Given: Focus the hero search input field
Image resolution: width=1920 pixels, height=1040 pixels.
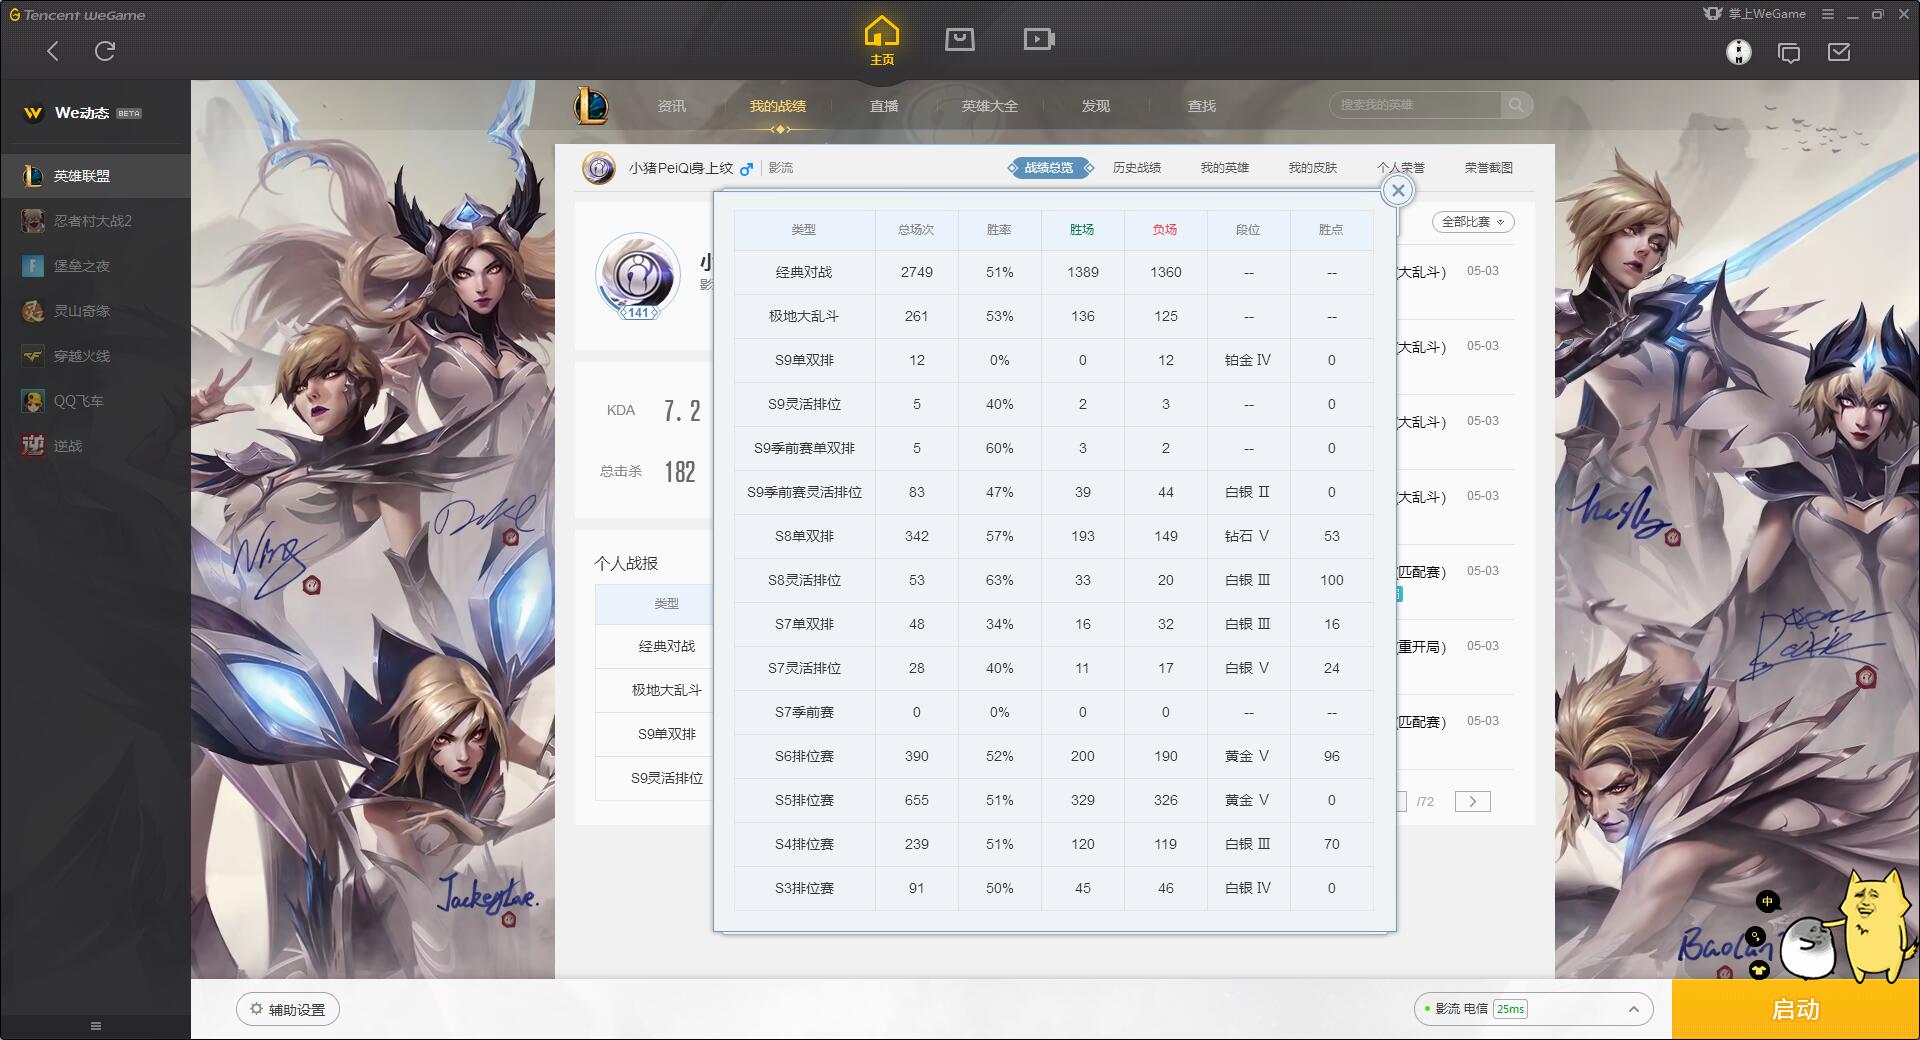Looking at the screenshot, I should [1415, 105].
